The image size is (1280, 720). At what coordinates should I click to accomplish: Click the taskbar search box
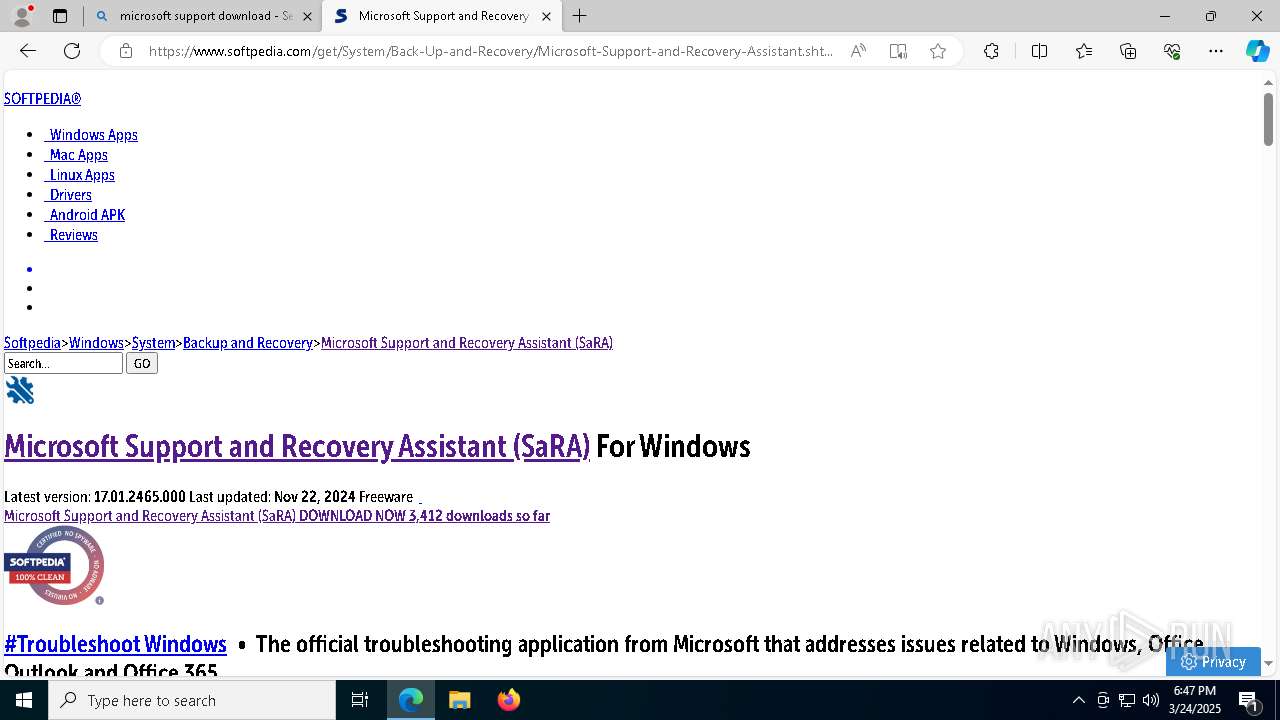click(192, 700)
